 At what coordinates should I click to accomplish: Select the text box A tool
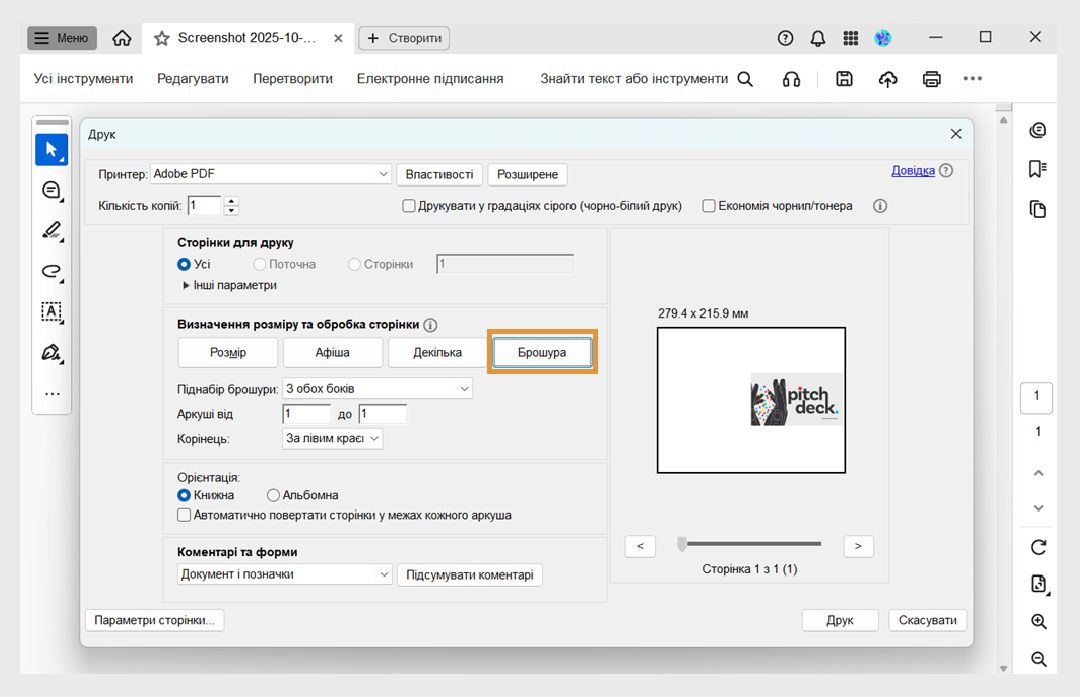52,312
